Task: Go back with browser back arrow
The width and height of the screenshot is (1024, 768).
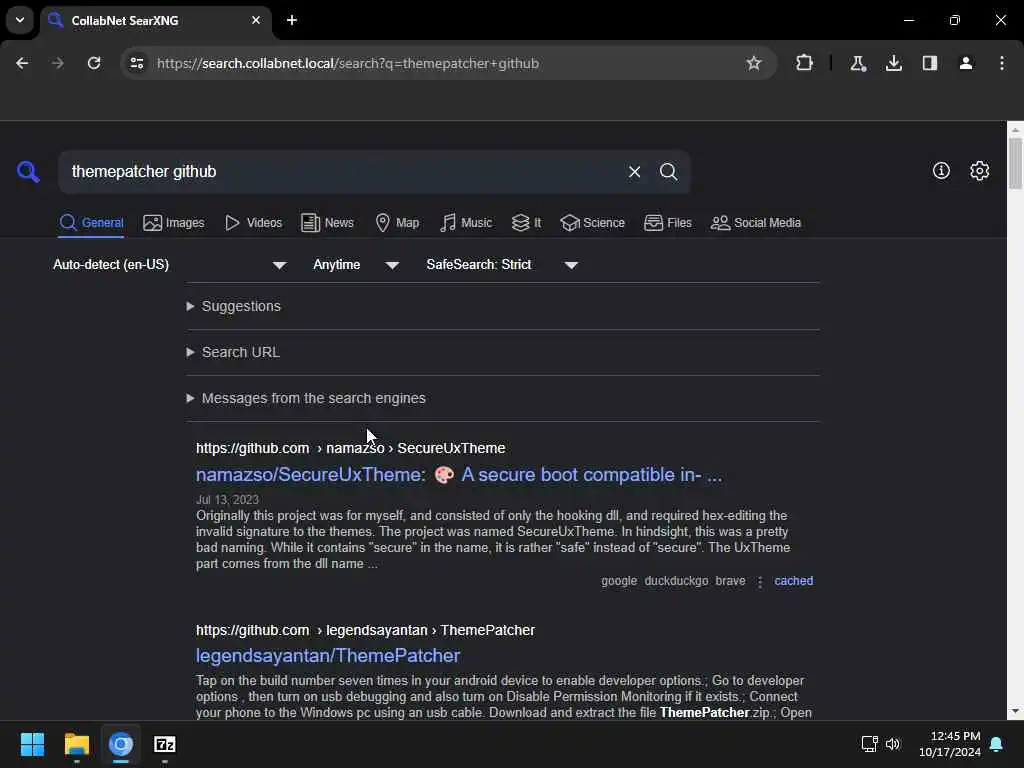Action: 22,63
